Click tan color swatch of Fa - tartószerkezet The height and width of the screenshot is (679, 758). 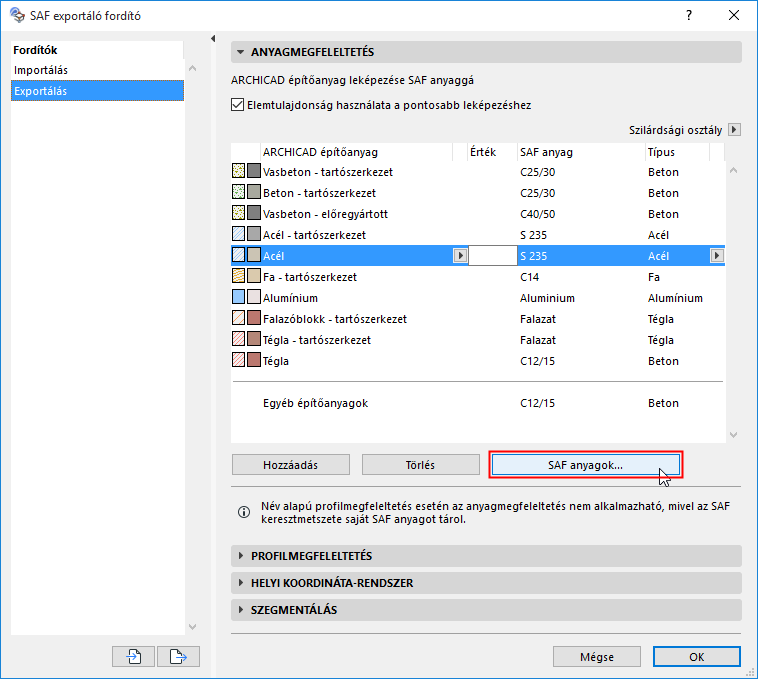click(254, 276)
